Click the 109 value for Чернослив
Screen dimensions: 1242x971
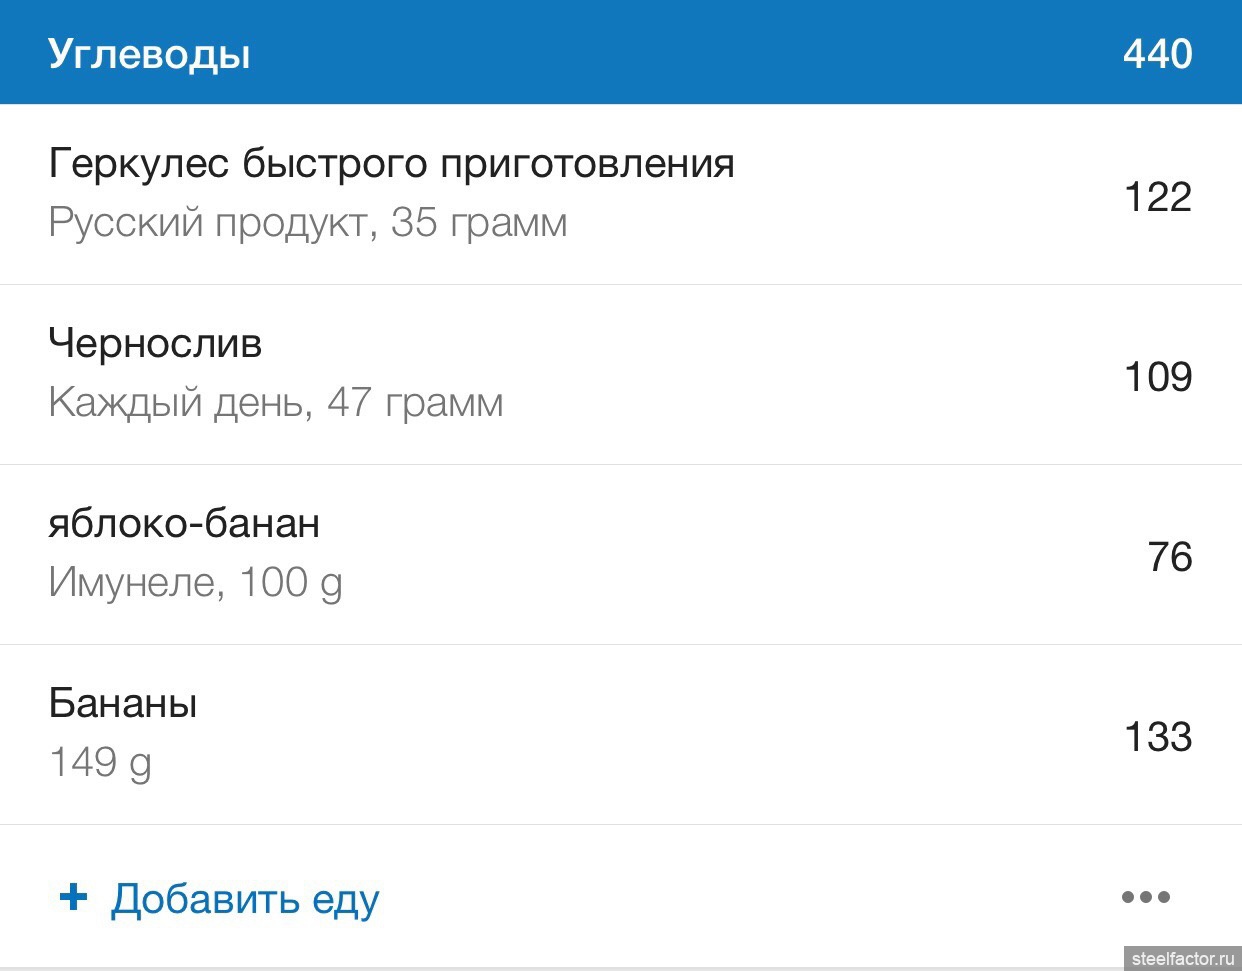pyautogui.click(x=1157, y=377)
